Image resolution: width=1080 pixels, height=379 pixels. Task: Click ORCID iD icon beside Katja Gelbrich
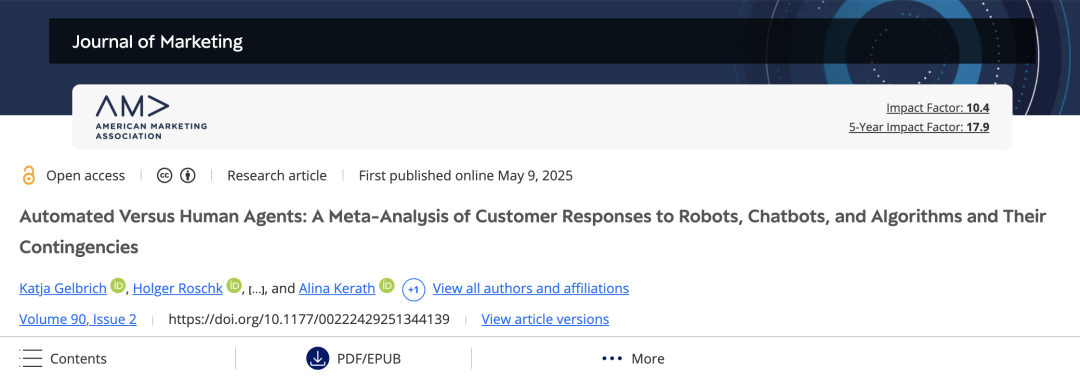(118, 285)
